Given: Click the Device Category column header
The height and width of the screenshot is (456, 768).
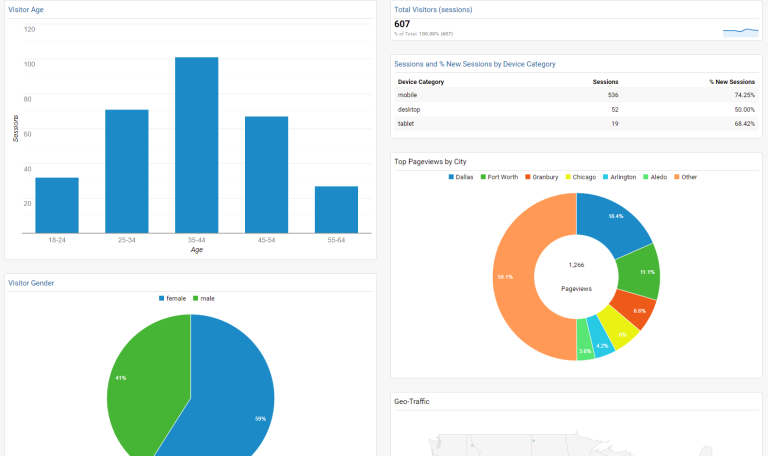Looking at the screenshot, I should pyautogui.click(x=421, y=82).
